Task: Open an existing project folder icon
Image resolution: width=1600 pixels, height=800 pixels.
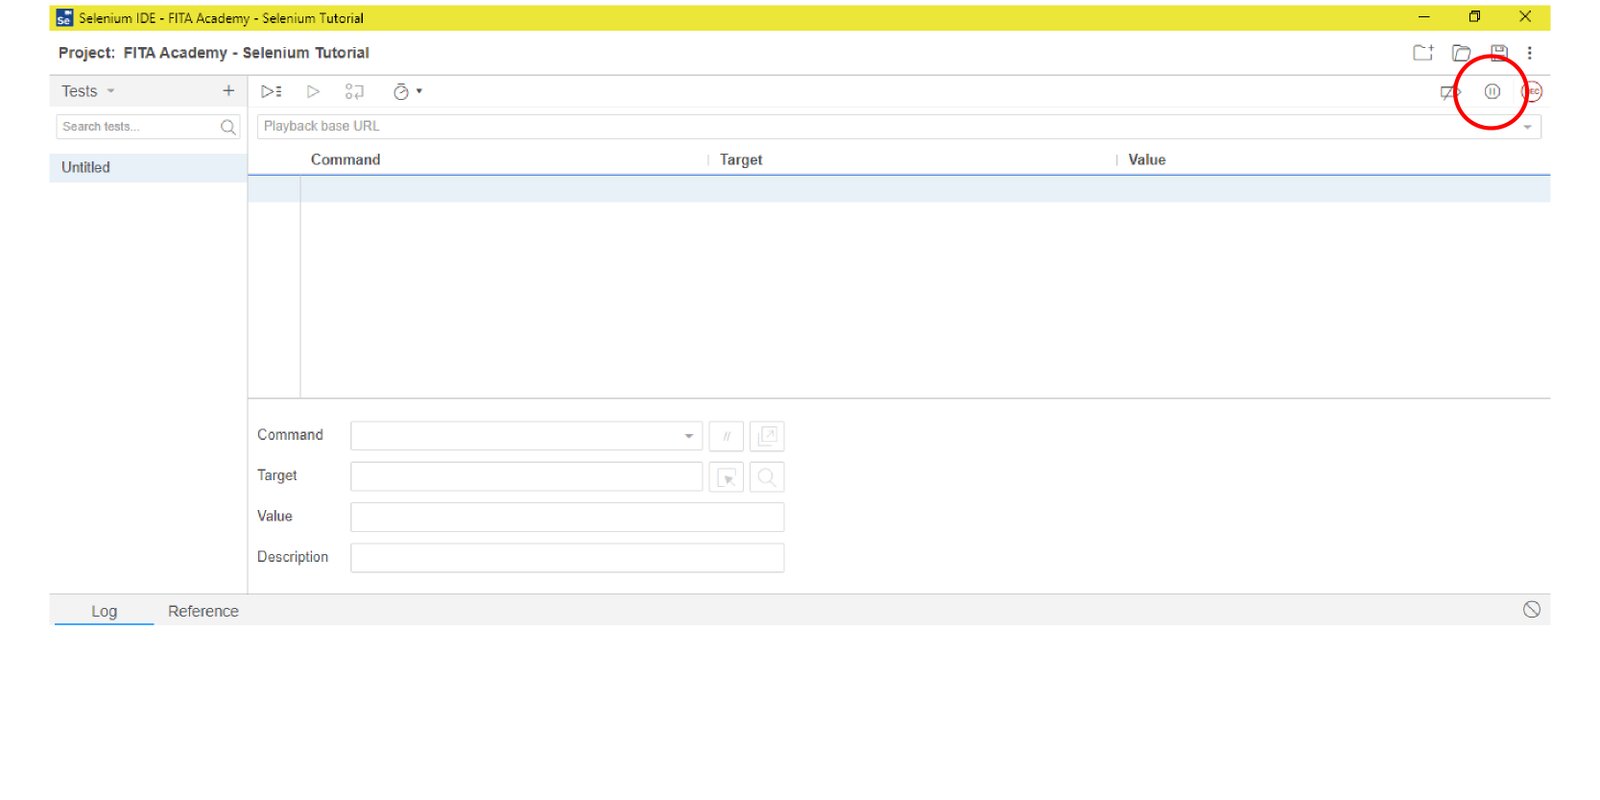Action: 1461,52
